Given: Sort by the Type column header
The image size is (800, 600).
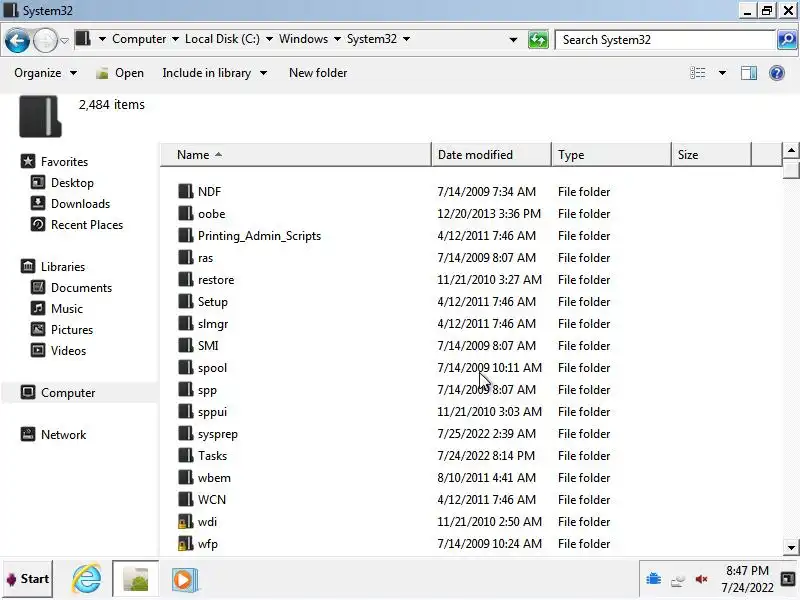Looking at the screenshot, I should (611, 155).
